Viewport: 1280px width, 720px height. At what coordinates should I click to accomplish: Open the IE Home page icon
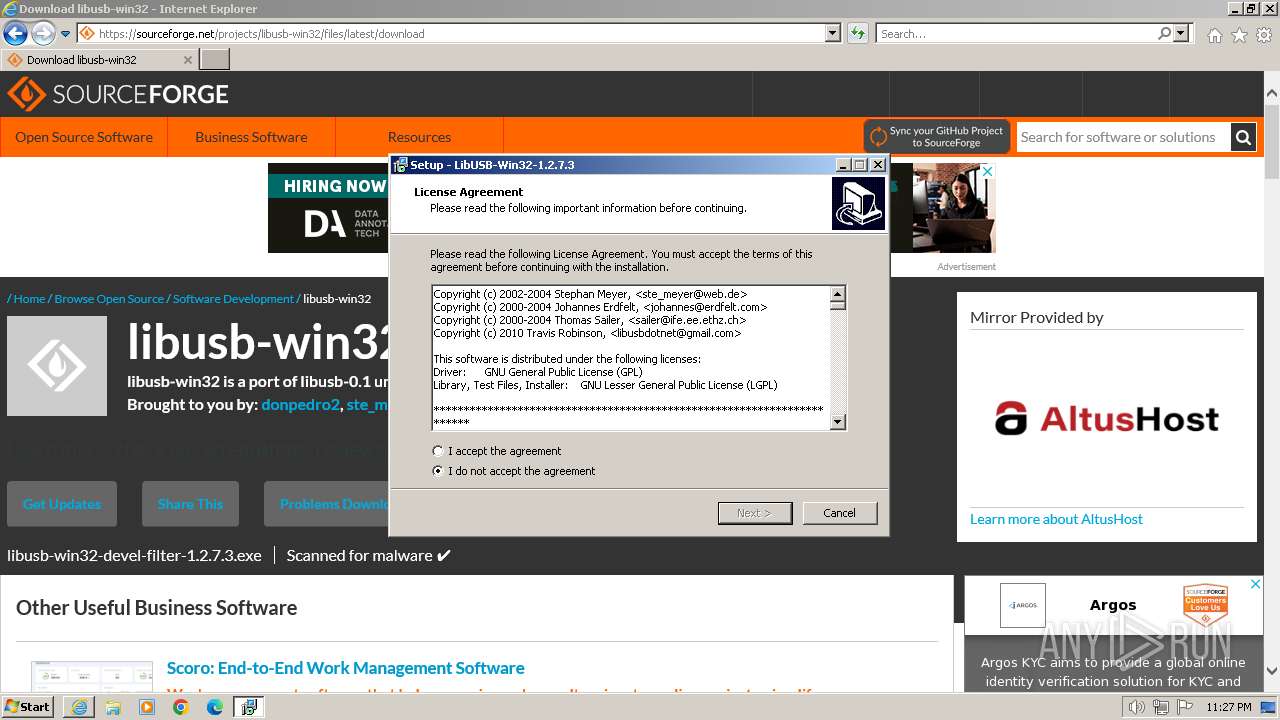(x=1214, y=34)
